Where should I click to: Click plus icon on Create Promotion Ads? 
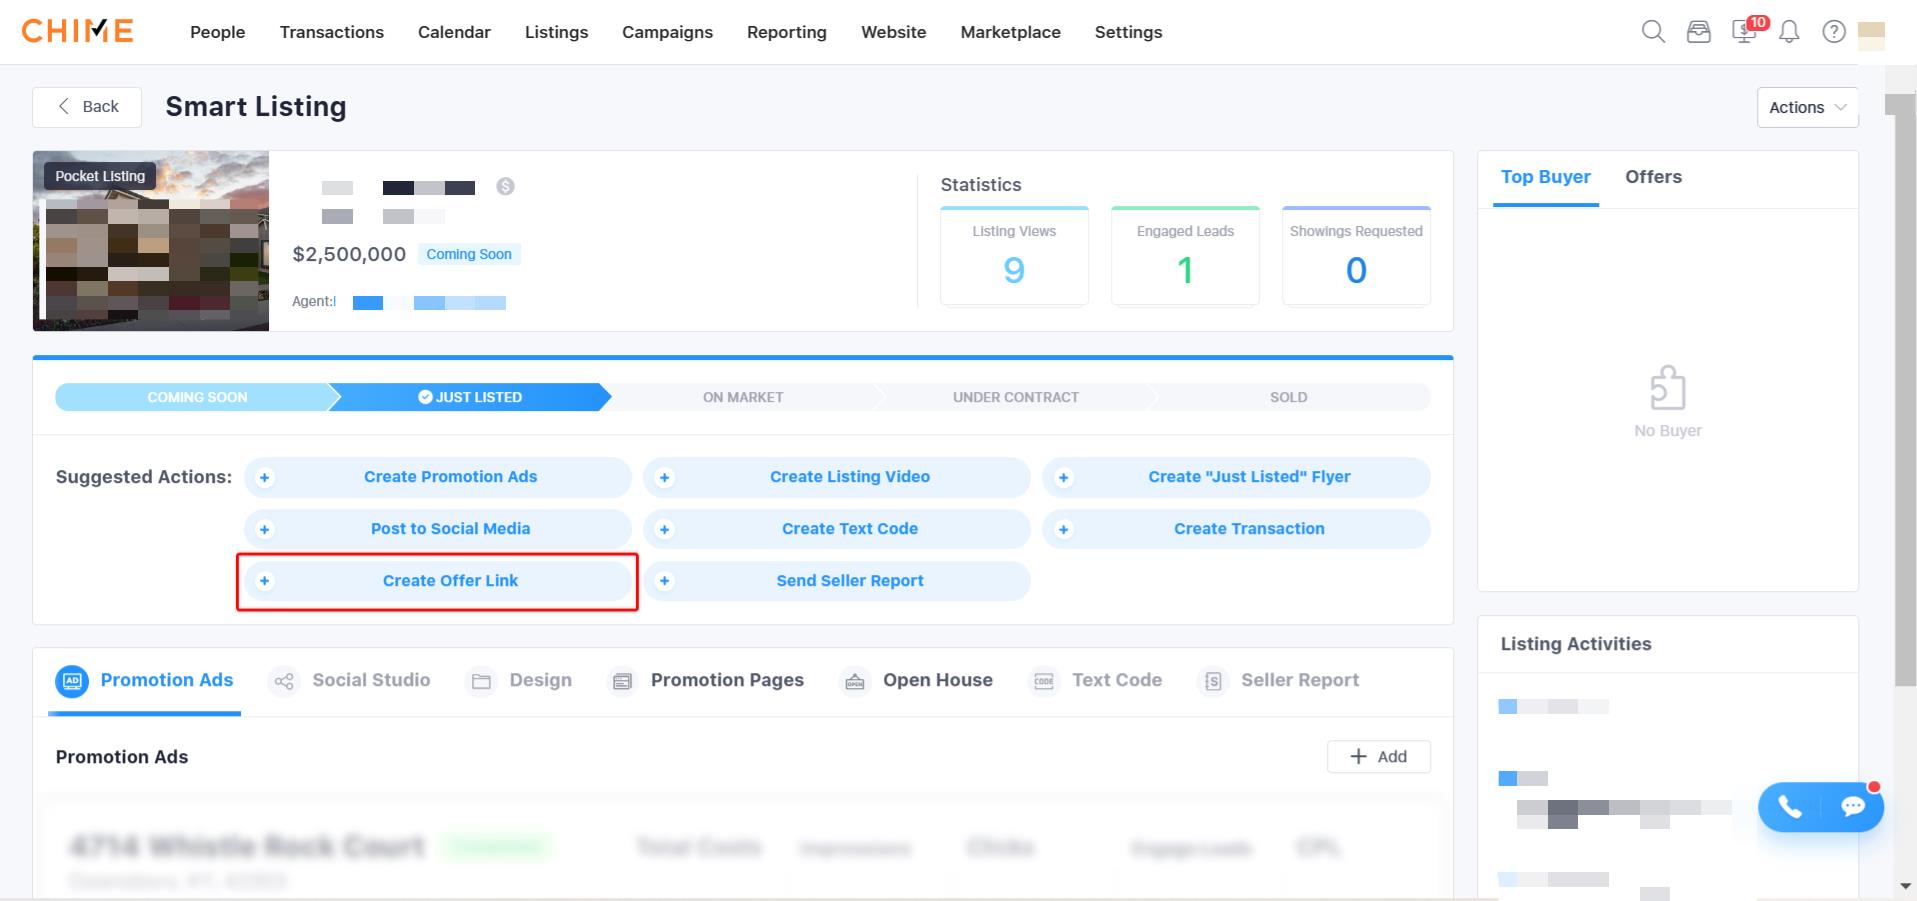click(x=264, y=478)
